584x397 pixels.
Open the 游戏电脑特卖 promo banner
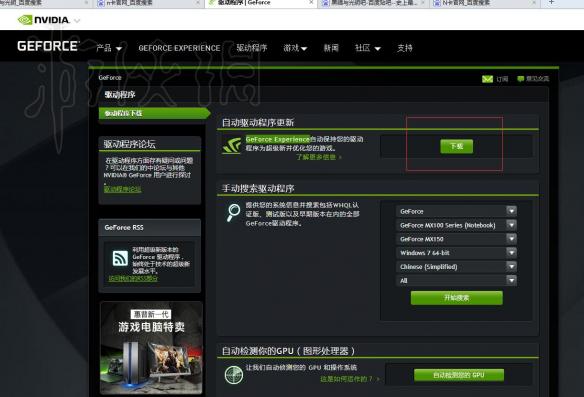[151, 348]
